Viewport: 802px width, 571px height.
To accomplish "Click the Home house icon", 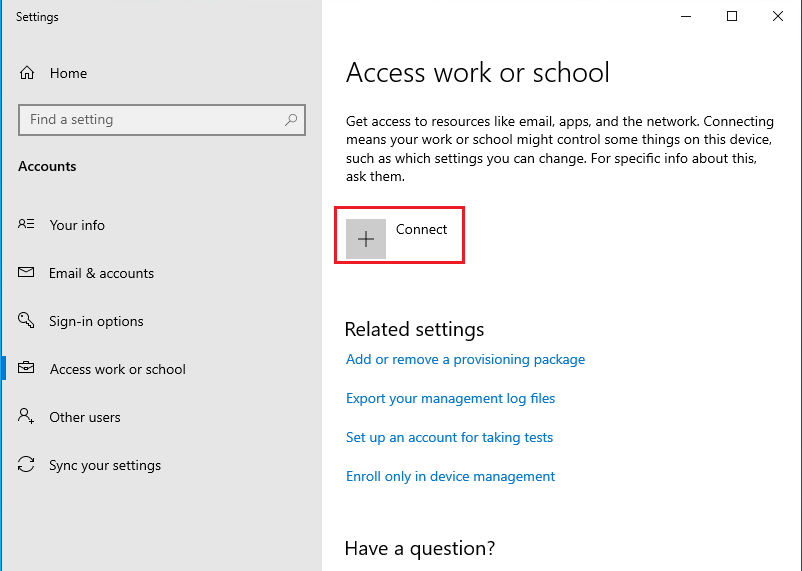I will click(x=27, y=73).
